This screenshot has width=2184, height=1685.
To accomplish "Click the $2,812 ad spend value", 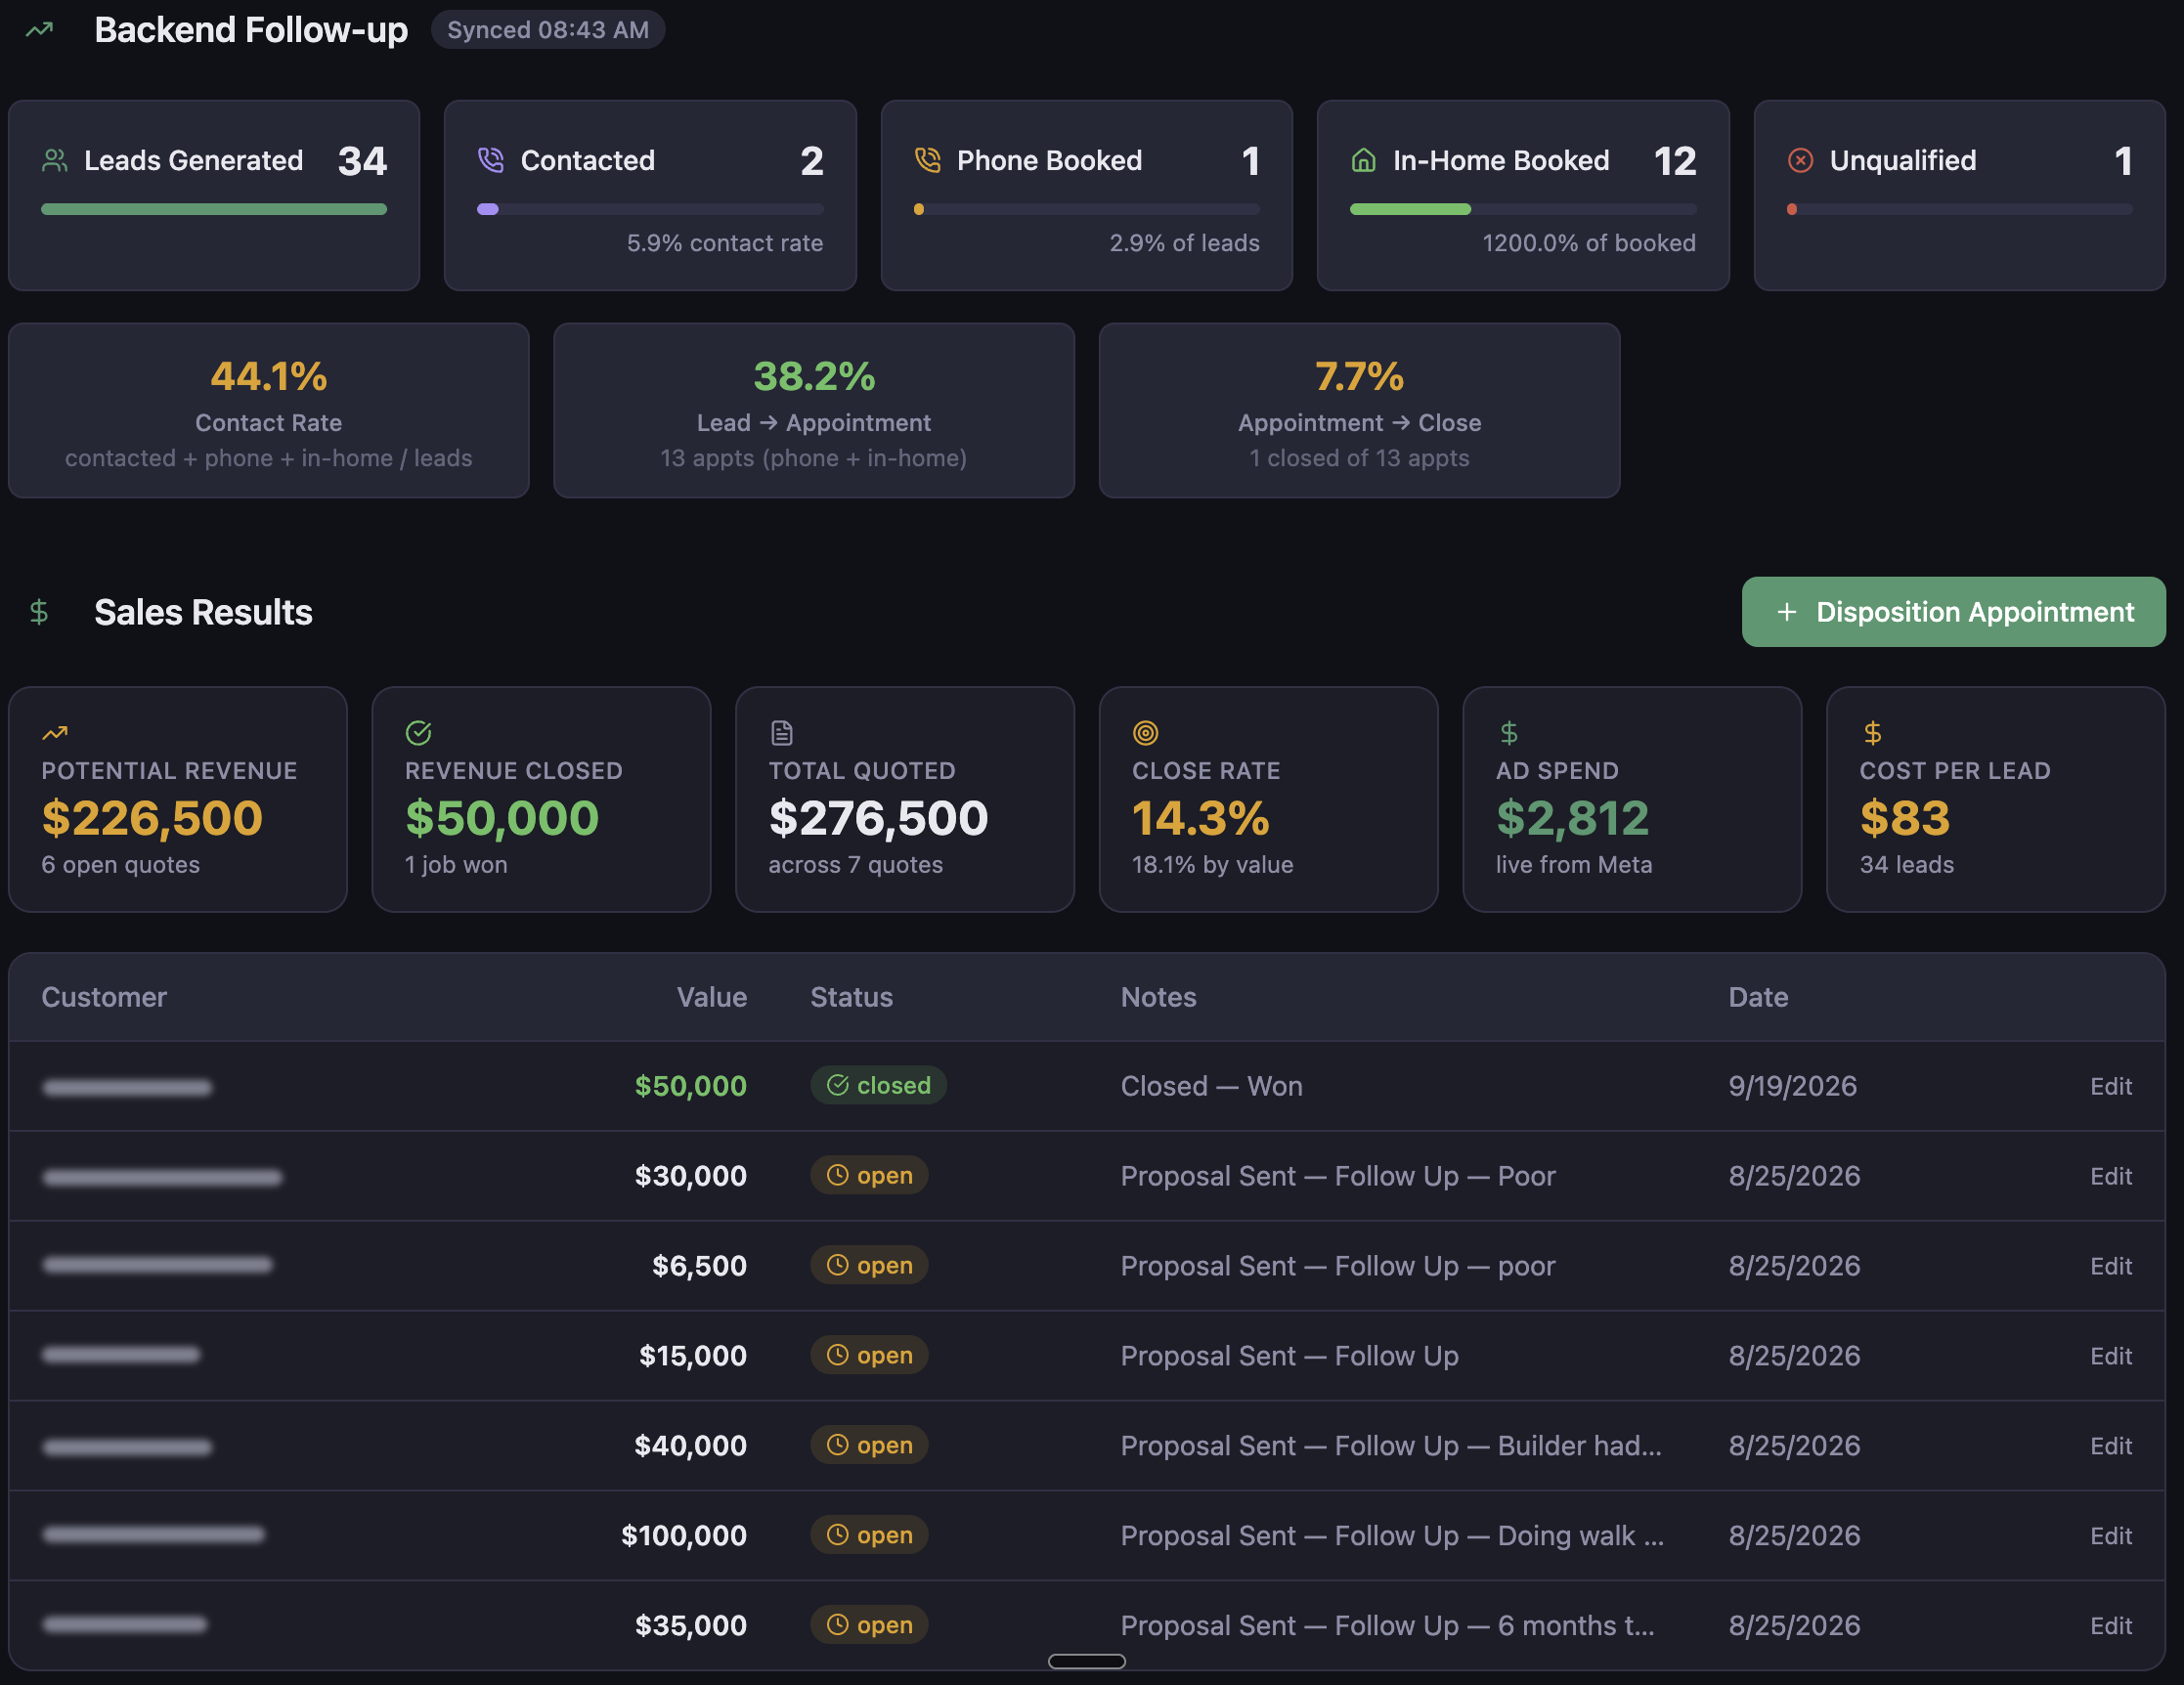I will click(1572, 818).
